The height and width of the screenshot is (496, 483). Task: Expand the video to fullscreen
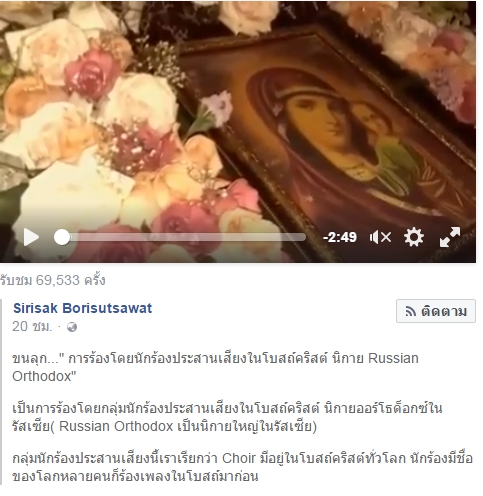pyautogui.click(x=450, y=237)
